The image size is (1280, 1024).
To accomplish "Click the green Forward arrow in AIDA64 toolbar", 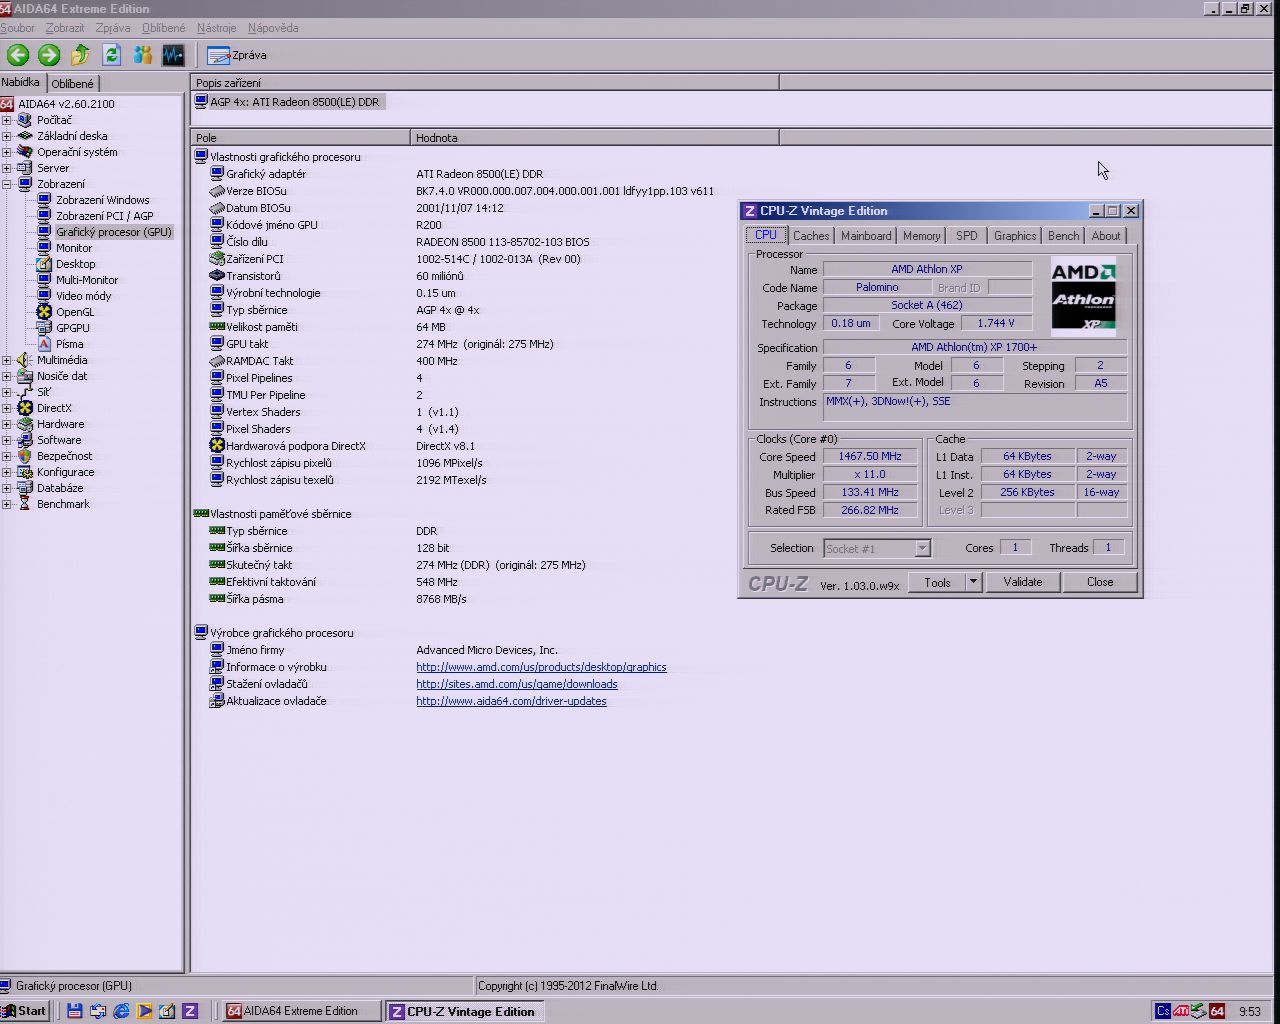I will (49, 55).
